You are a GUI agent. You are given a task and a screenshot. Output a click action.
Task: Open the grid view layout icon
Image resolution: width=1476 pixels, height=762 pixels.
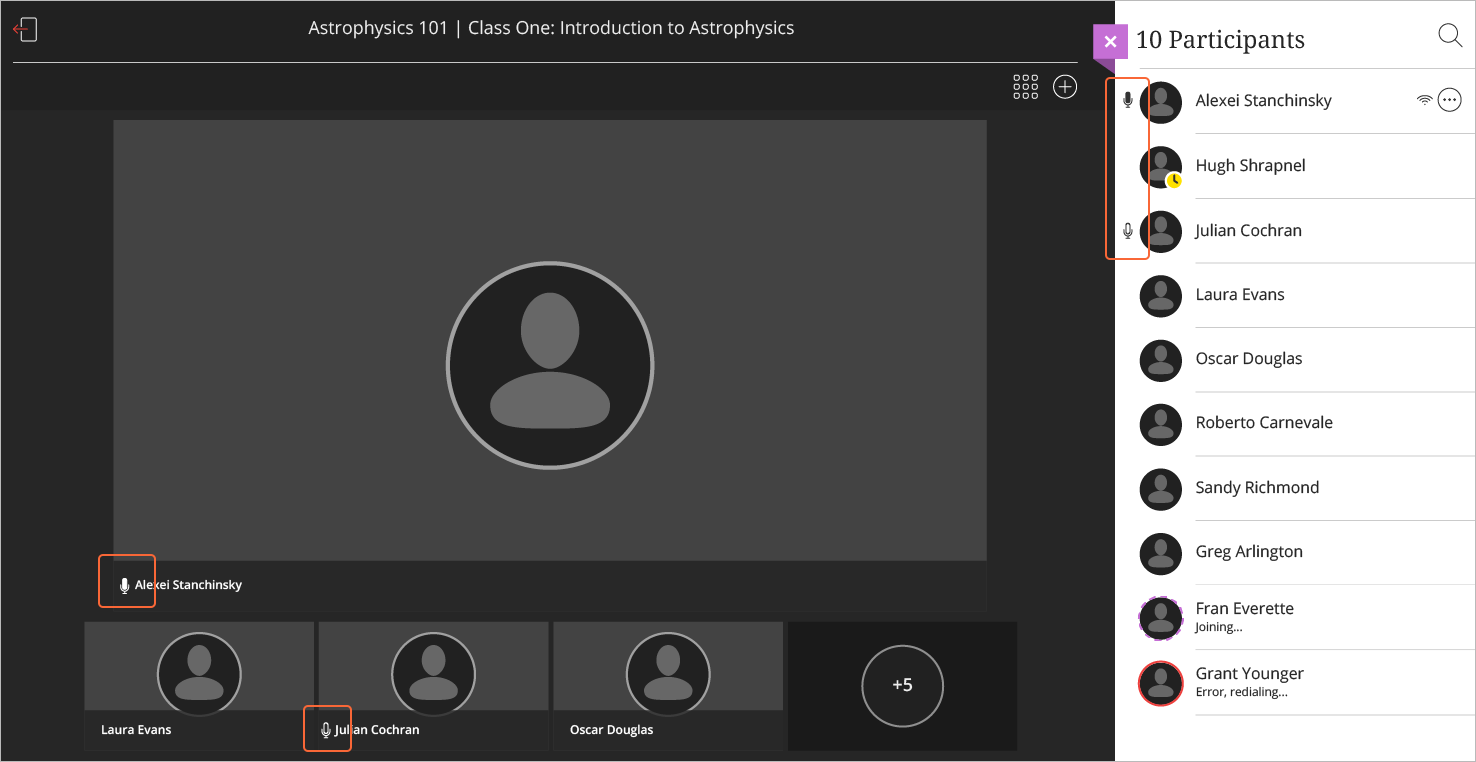1025,87
